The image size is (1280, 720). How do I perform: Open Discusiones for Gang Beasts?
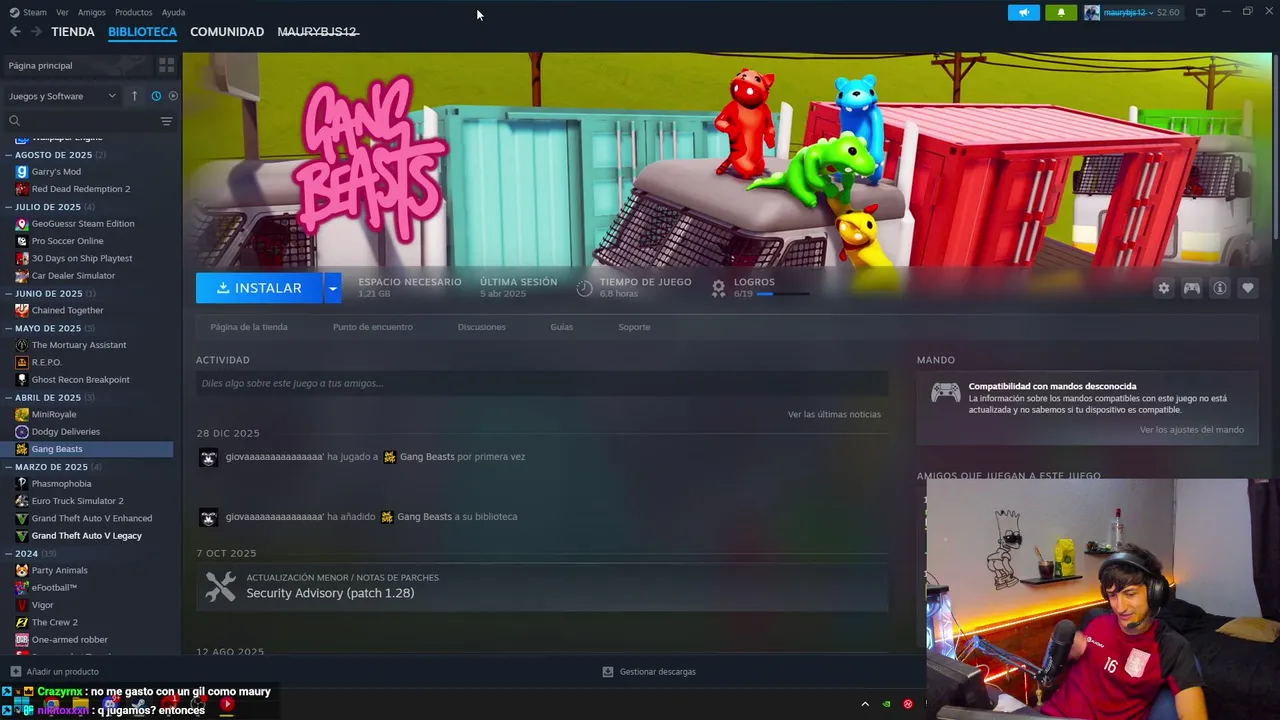(x=481, y=327)
